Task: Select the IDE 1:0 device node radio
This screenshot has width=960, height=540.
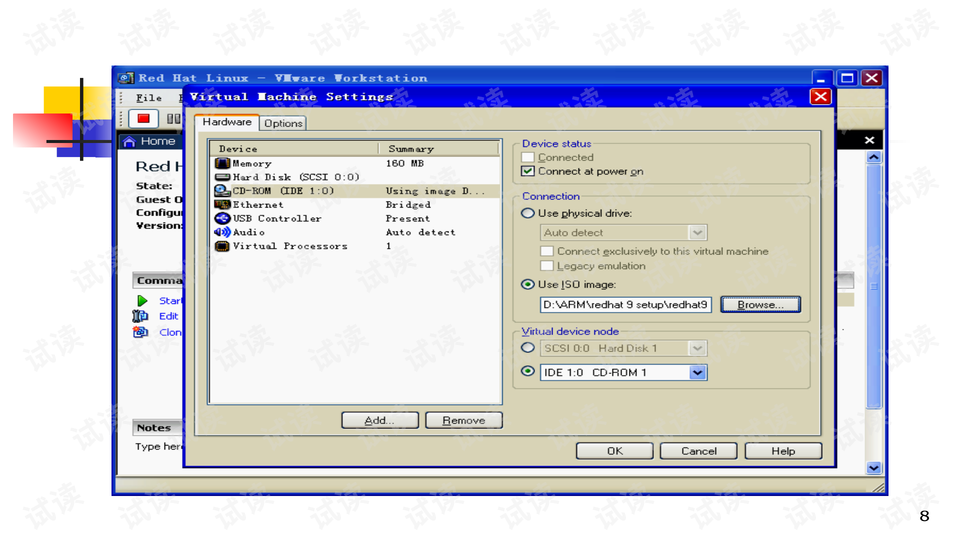Action: [527, 371]
